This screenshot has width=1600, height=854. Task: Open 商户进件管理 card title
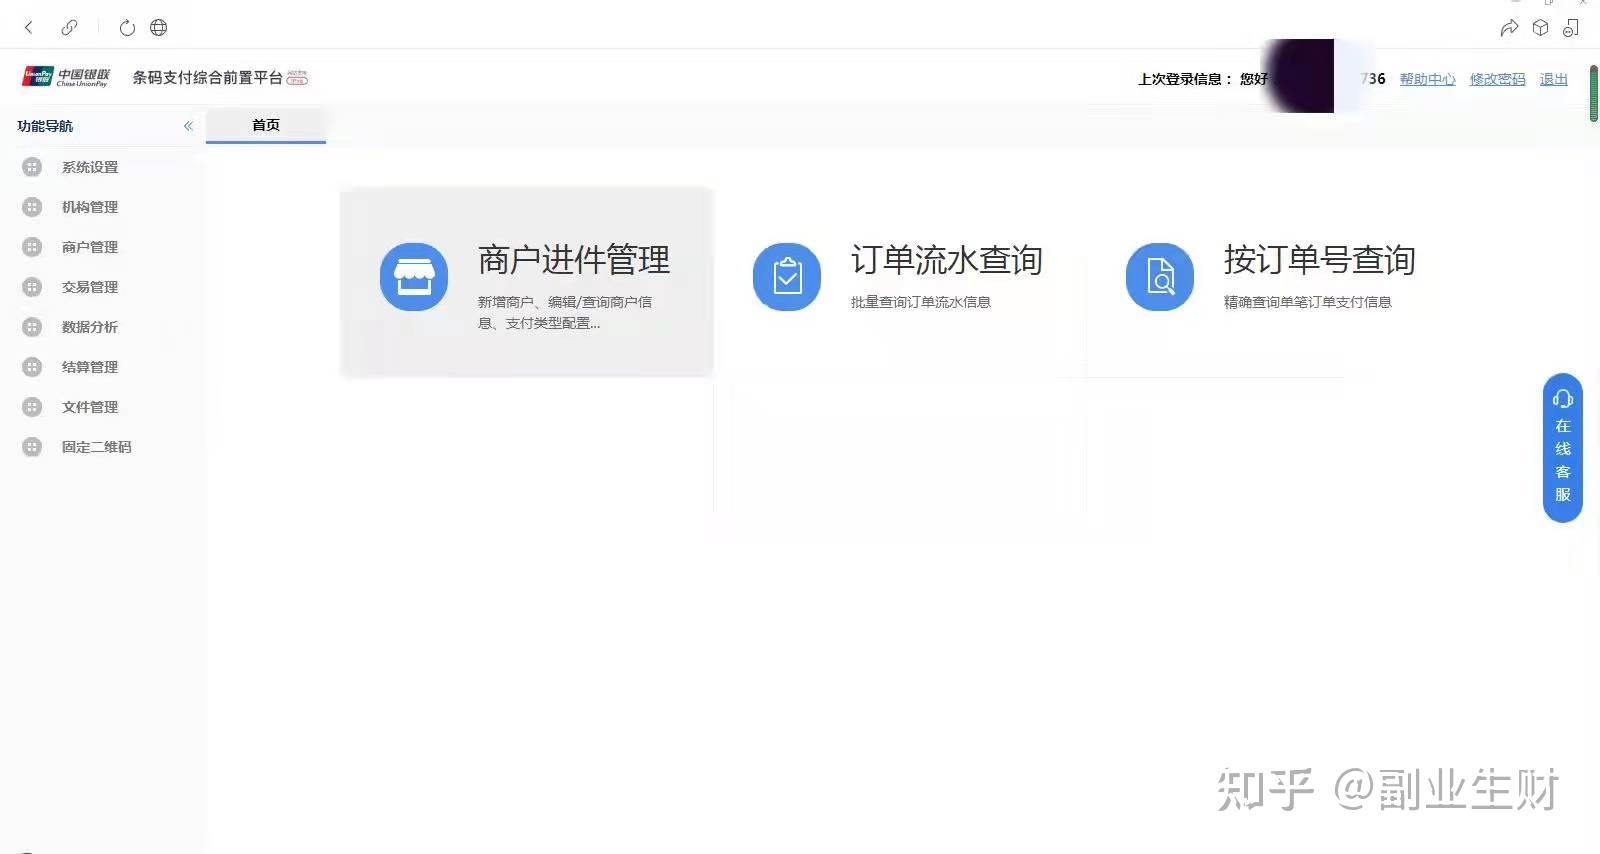click(x=574, y=260)
